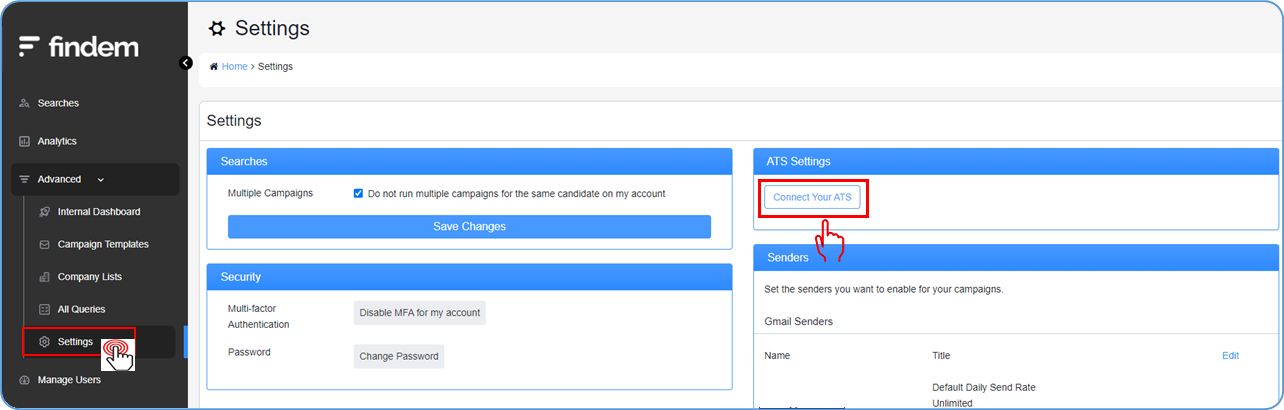1284x410 pixels.
Task: Click the Analytics chart icon
Action: tap(24, 141)
